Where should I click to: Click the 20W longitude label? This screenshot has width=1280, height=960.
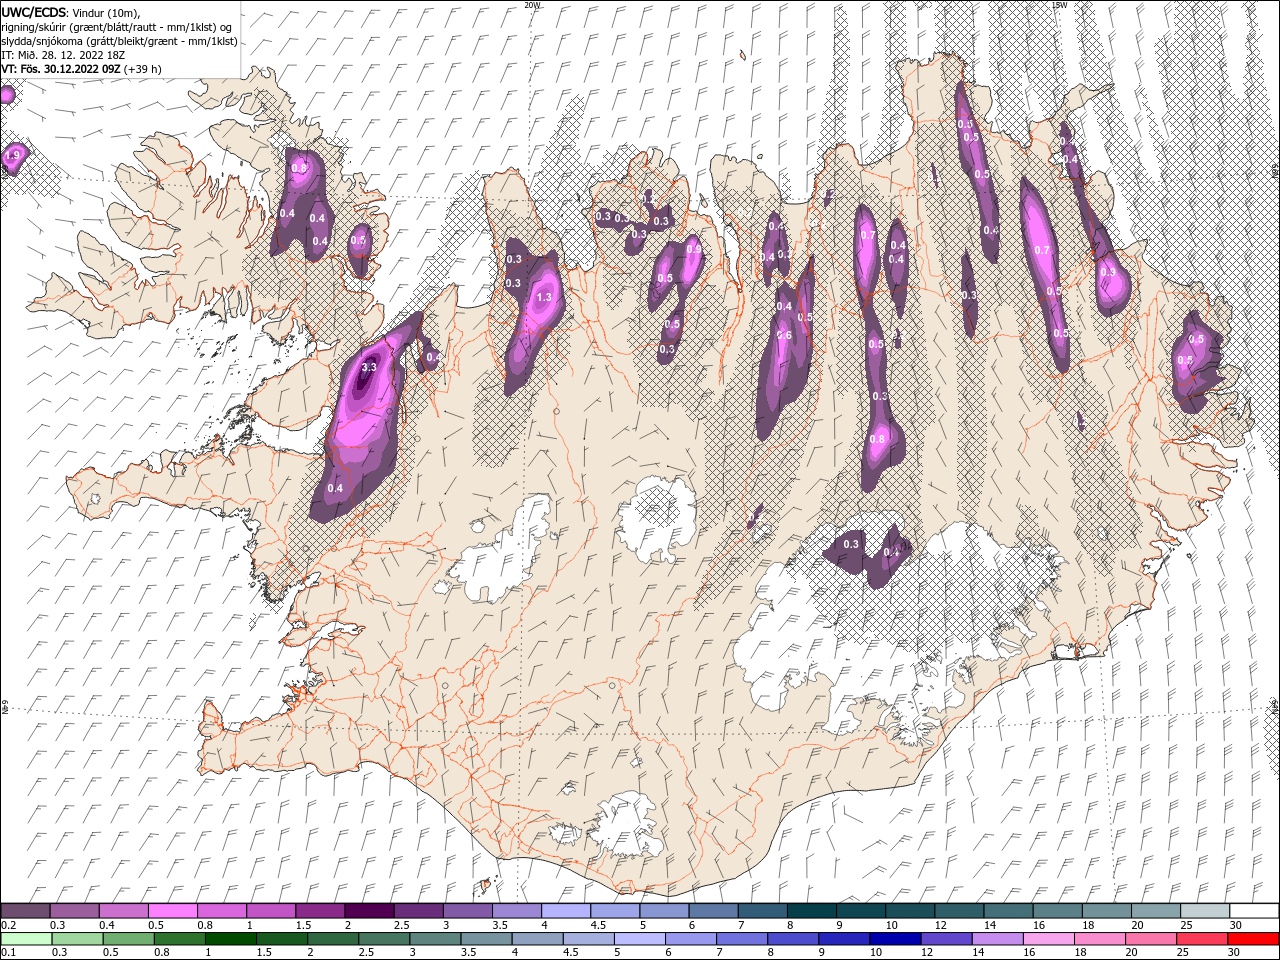(532, 5)
